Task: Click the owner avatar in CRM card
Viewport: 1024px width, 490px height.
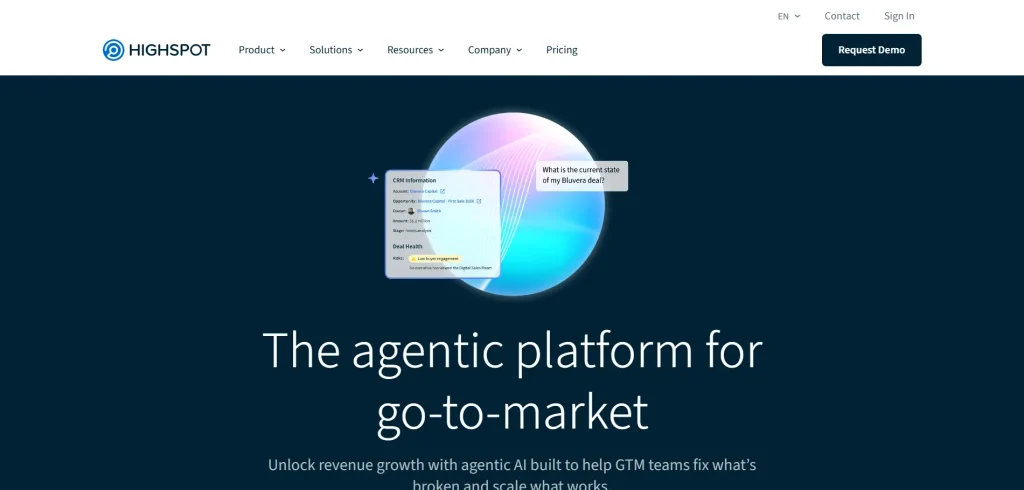Action: click(x=411, y=211)
